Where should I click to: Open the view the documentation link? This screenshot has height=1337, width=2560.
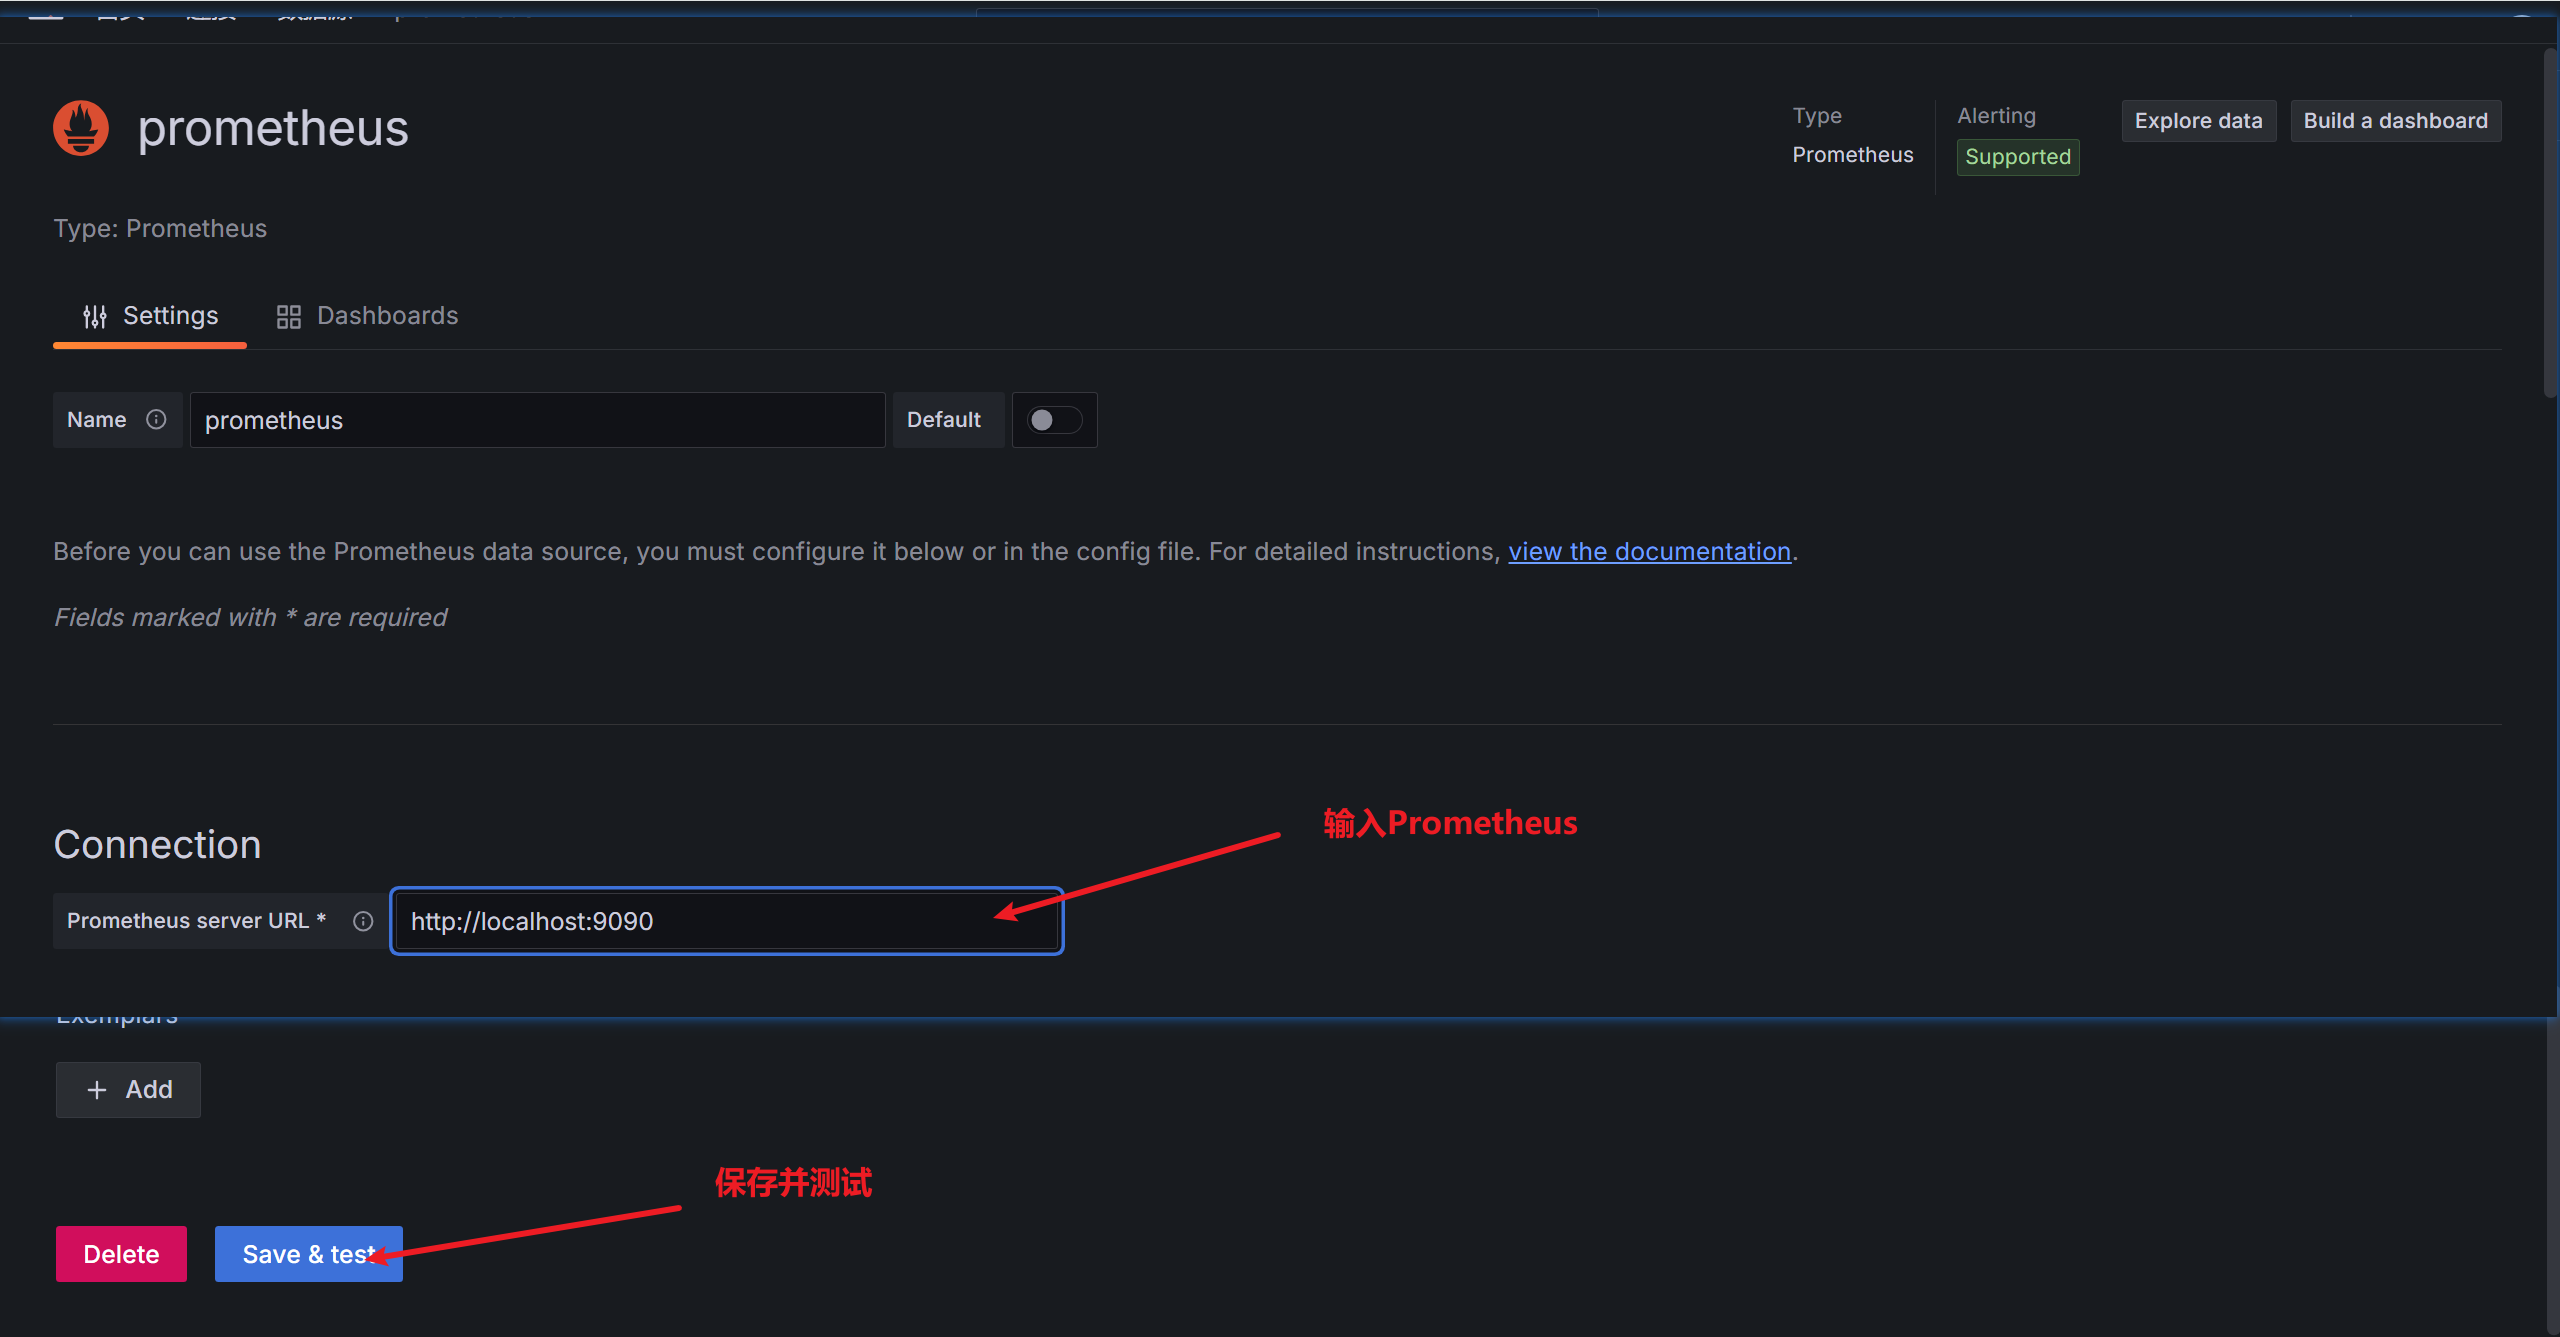tap(1649, 552)
